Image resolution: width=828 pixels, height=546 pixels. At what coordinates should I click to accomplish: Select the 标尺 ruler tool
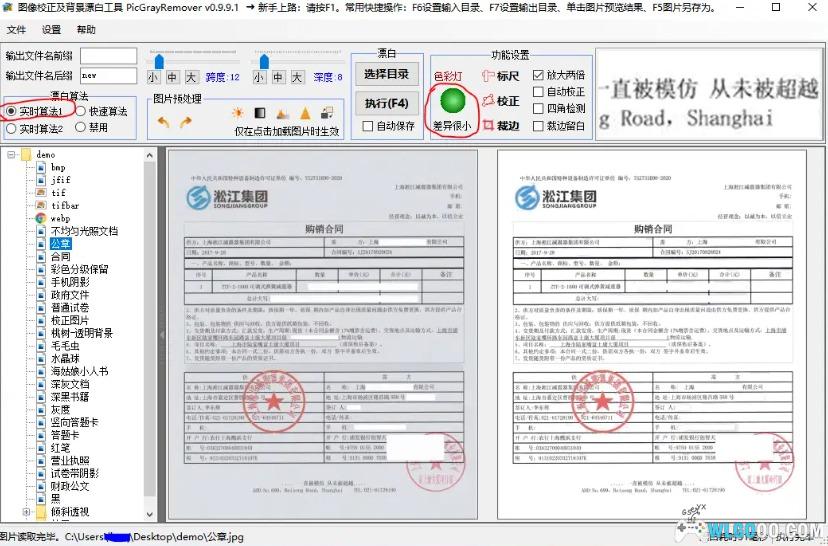click(x=501, y=76)
